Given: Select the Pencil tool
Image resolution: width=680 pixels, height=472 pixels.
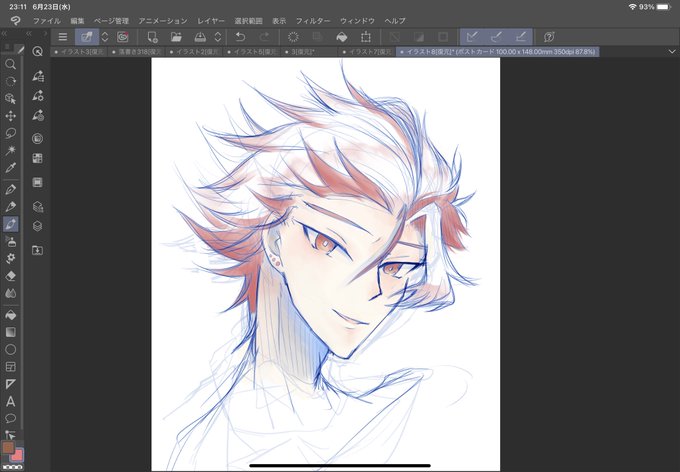Looking at the screenshot, I should tap(10, 207).
